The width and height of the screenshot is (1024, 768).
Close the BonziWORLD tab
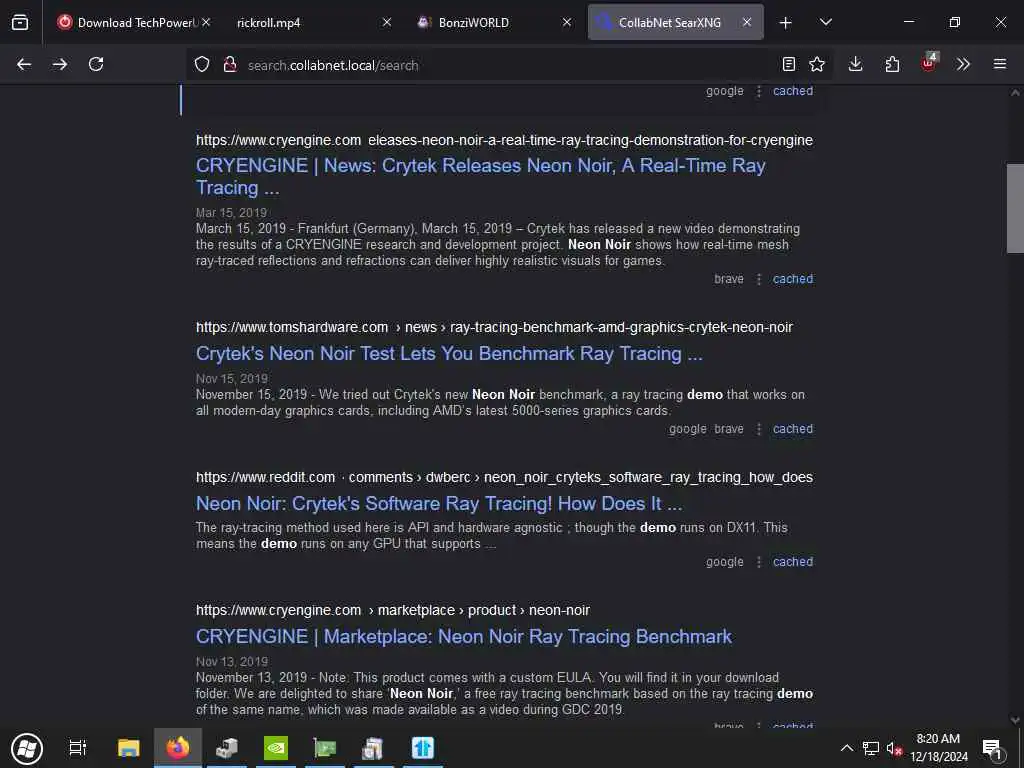coord(567,22)
